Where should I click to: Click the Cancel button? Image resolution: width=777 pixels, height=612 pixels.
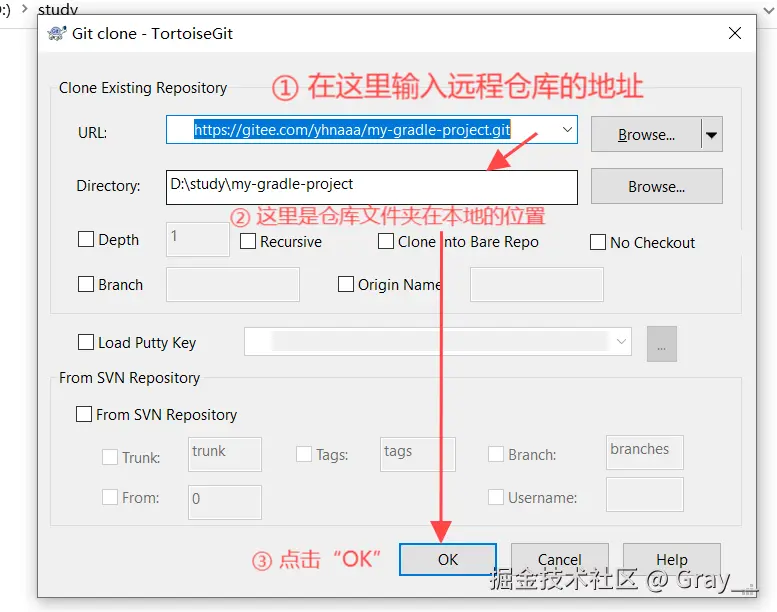(x=560, y=559)
